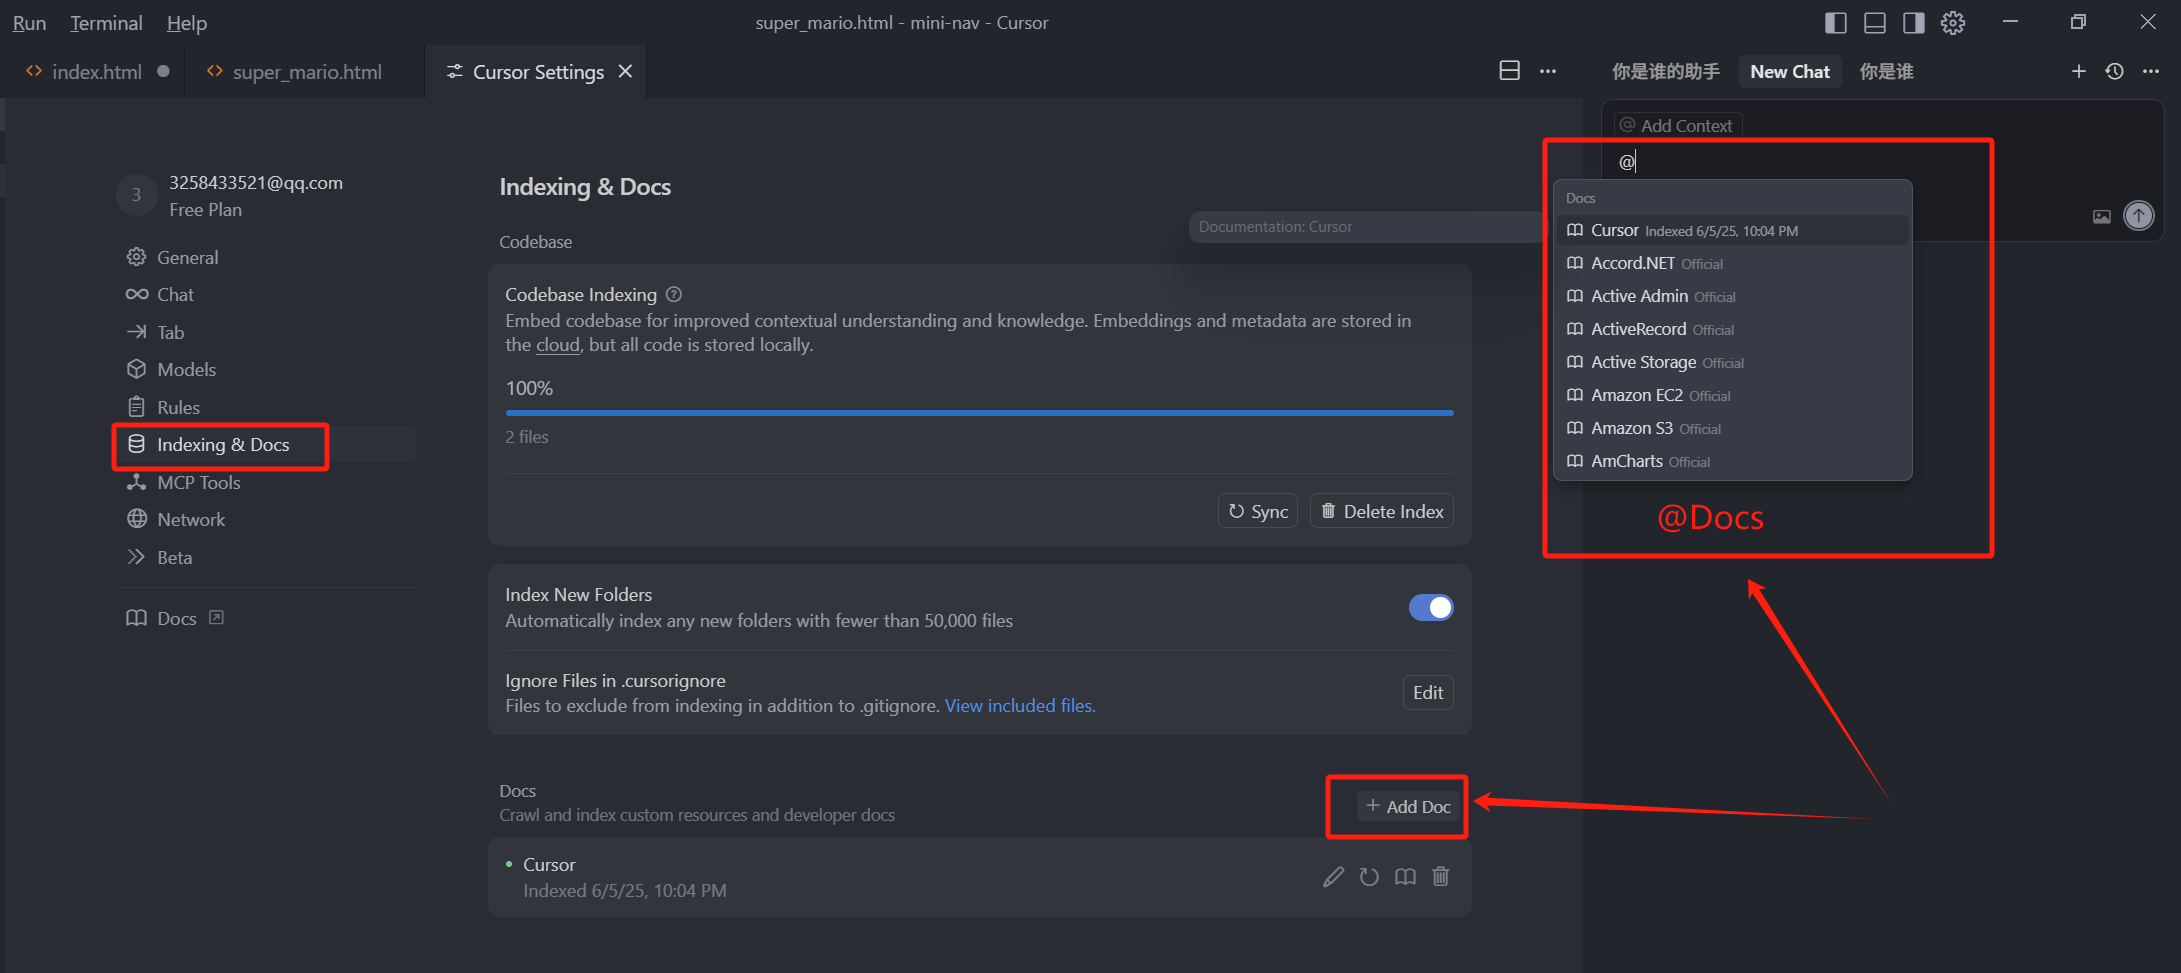Viewport: 2181px width, 973px height.
Task: Click codebase indexing progress bar
Action: coord(980,412)
